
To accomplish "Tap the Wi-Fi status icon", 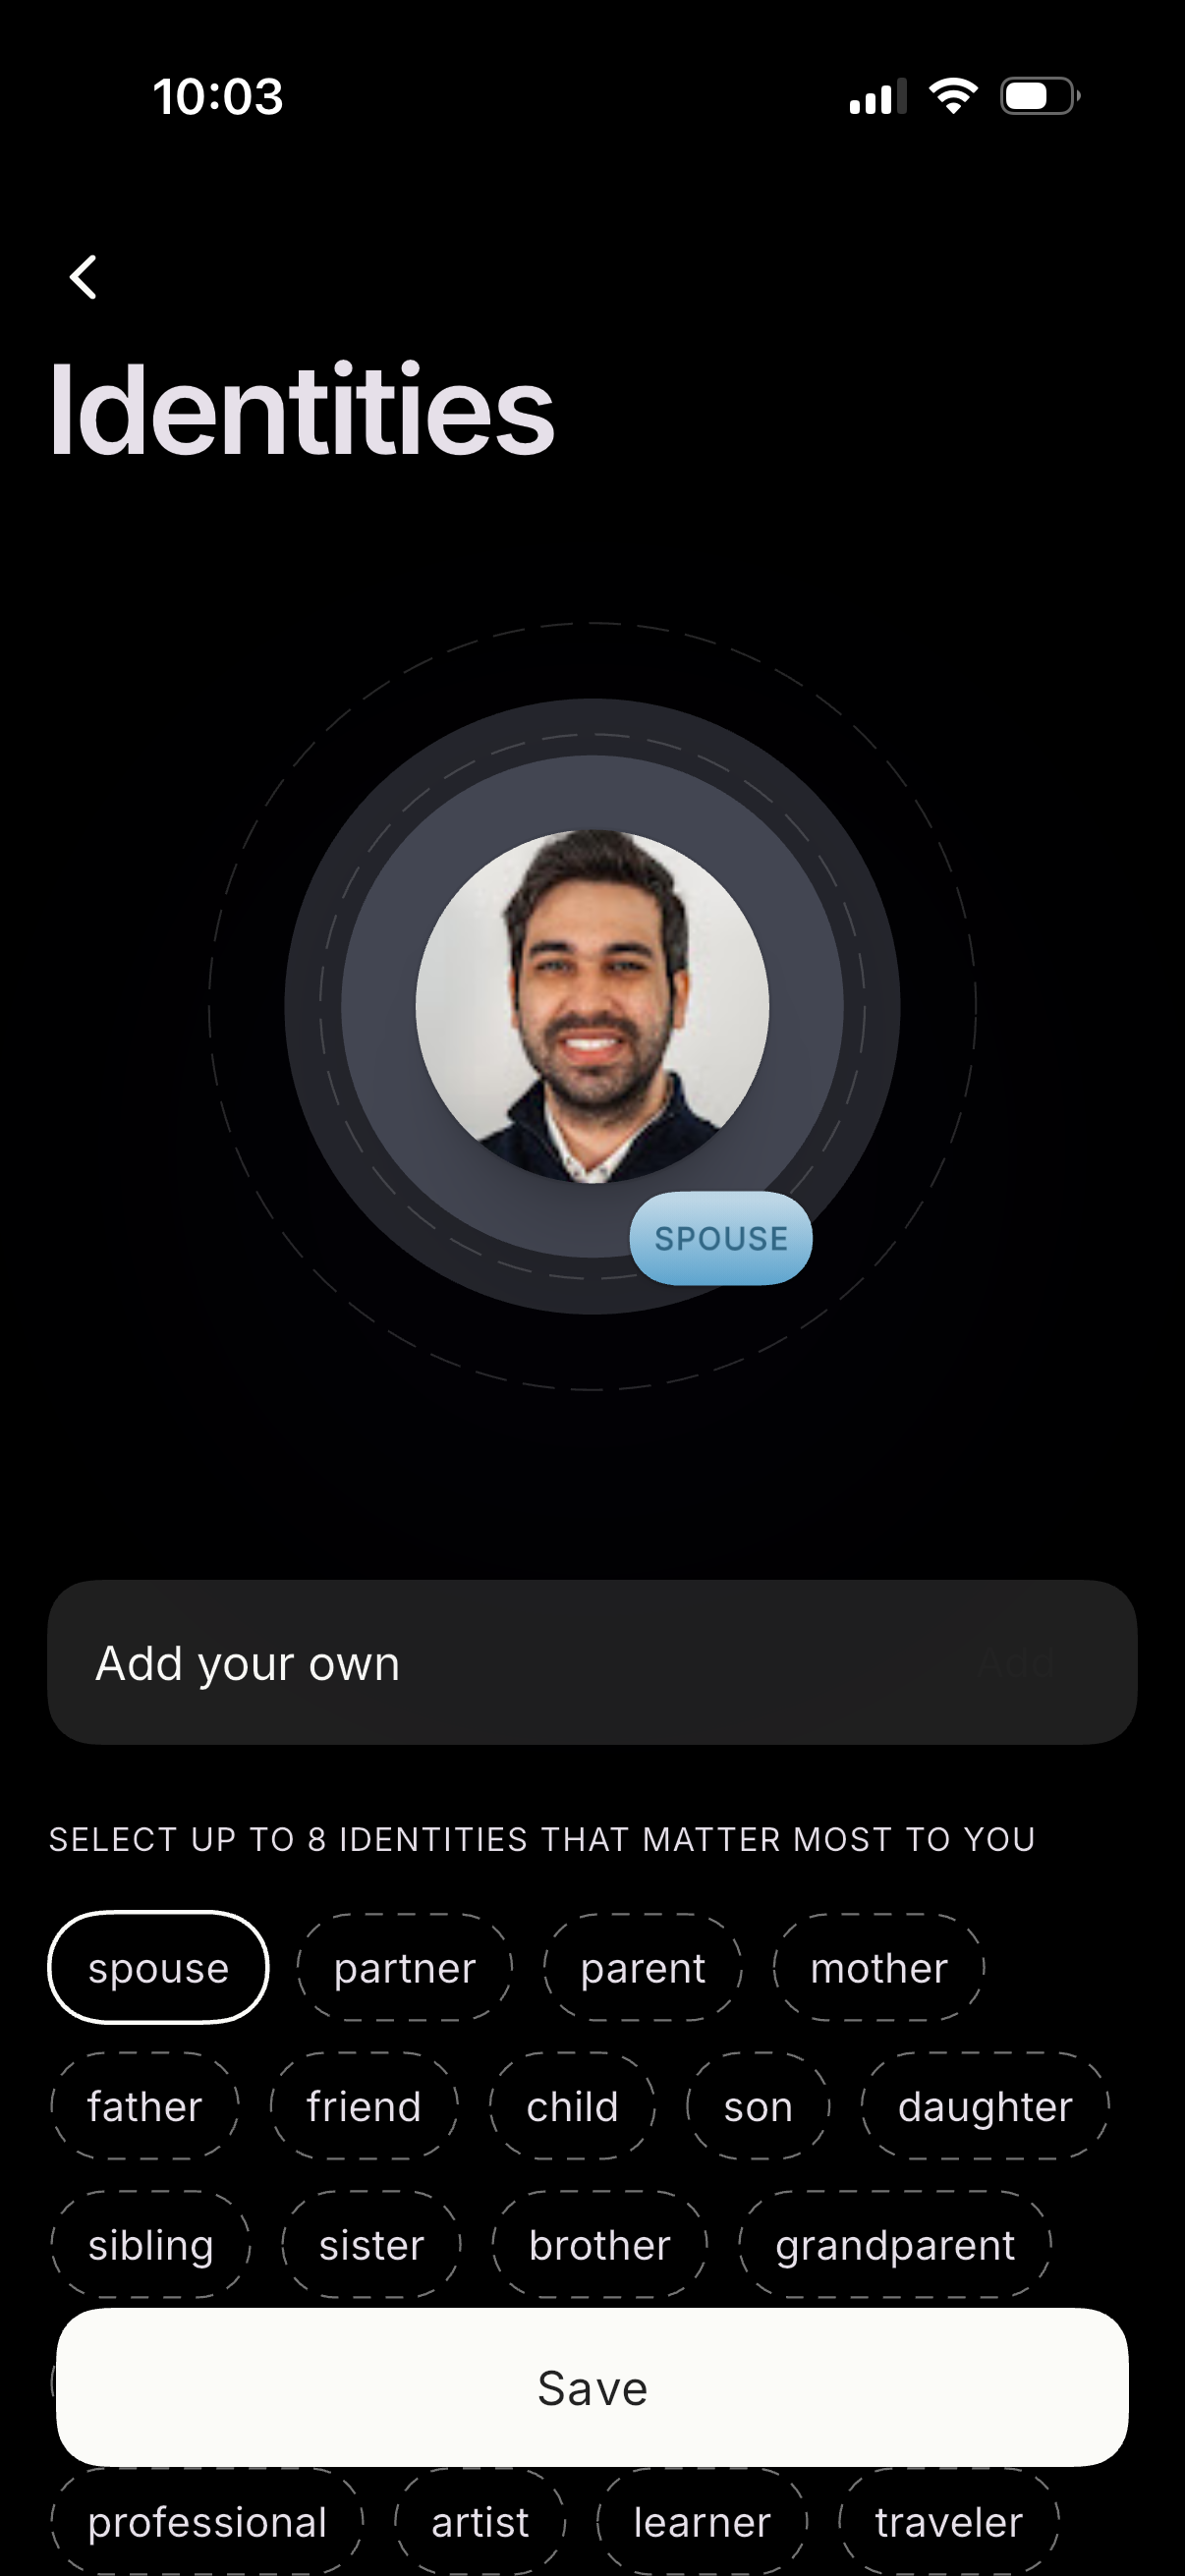I will click(x=953, y=96).
